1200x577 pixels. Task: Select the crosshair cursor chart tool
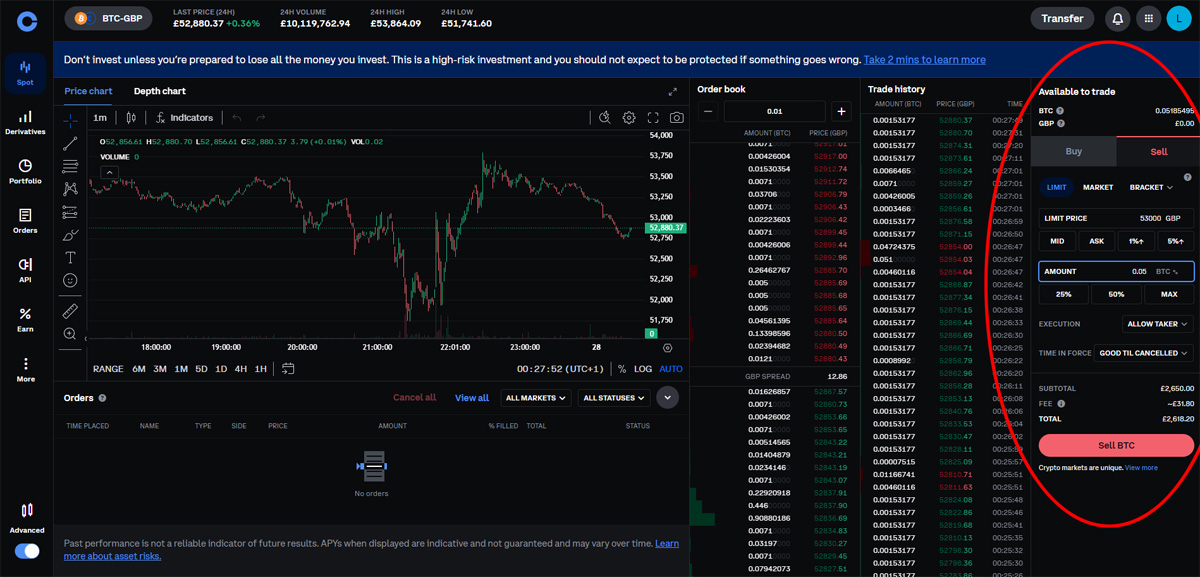(70, 120)
